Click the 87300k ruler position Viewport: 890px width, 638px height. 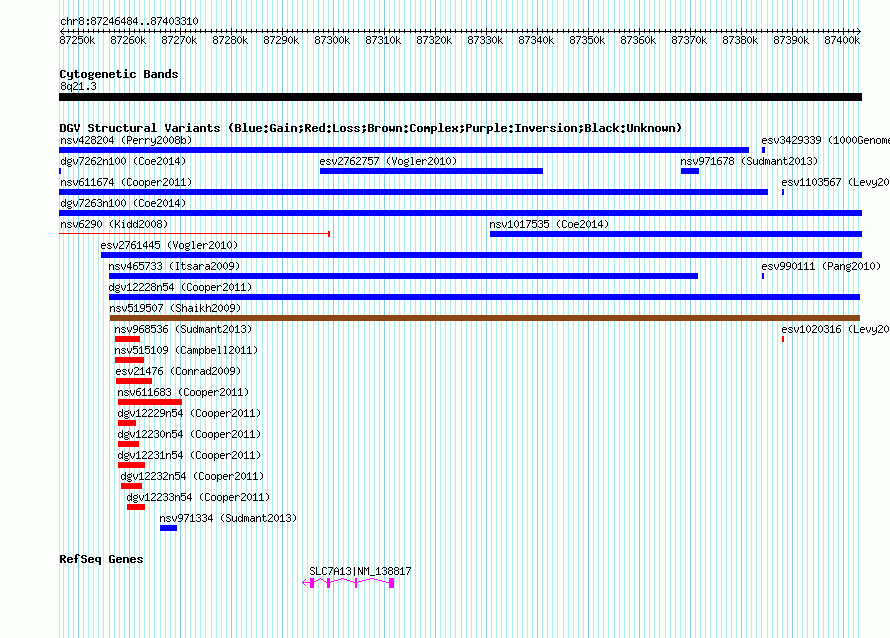click(x=332, y=40)
